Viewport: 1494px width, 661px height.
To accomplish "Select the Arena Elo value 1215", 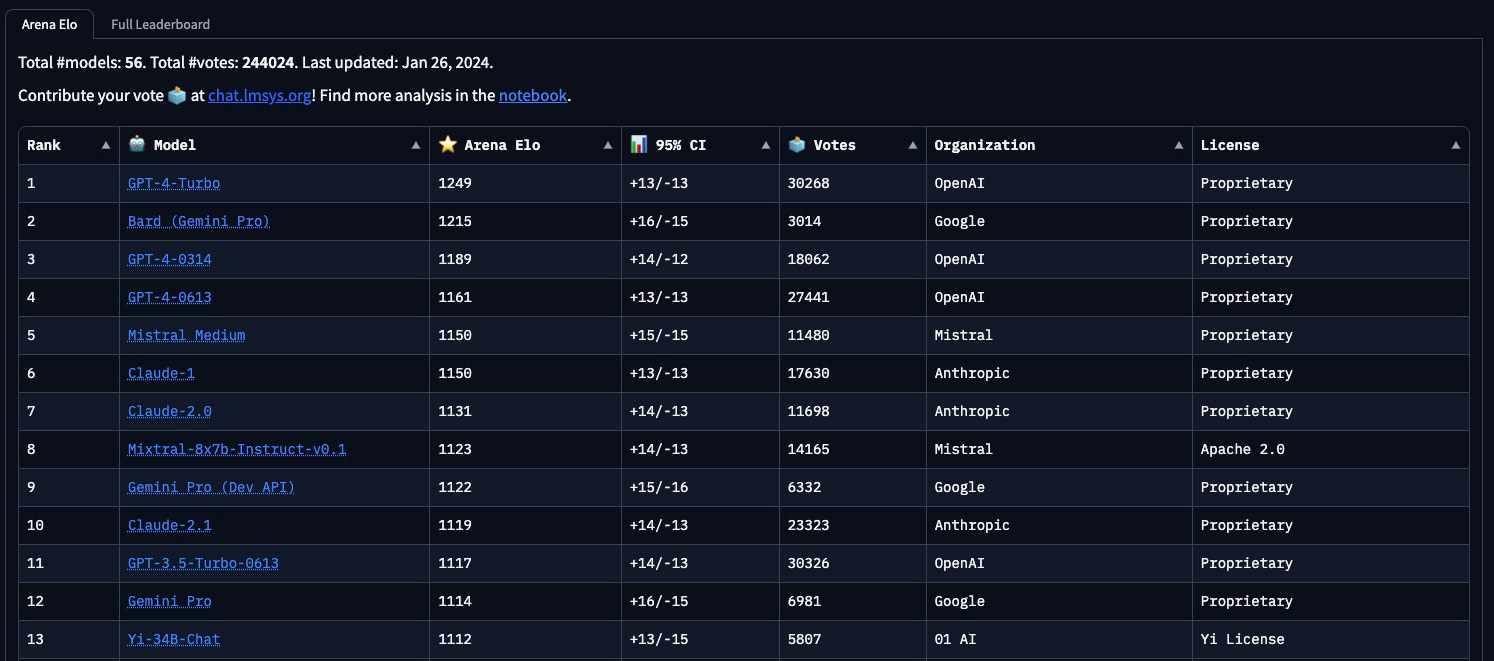I will (x=455, y=221).
